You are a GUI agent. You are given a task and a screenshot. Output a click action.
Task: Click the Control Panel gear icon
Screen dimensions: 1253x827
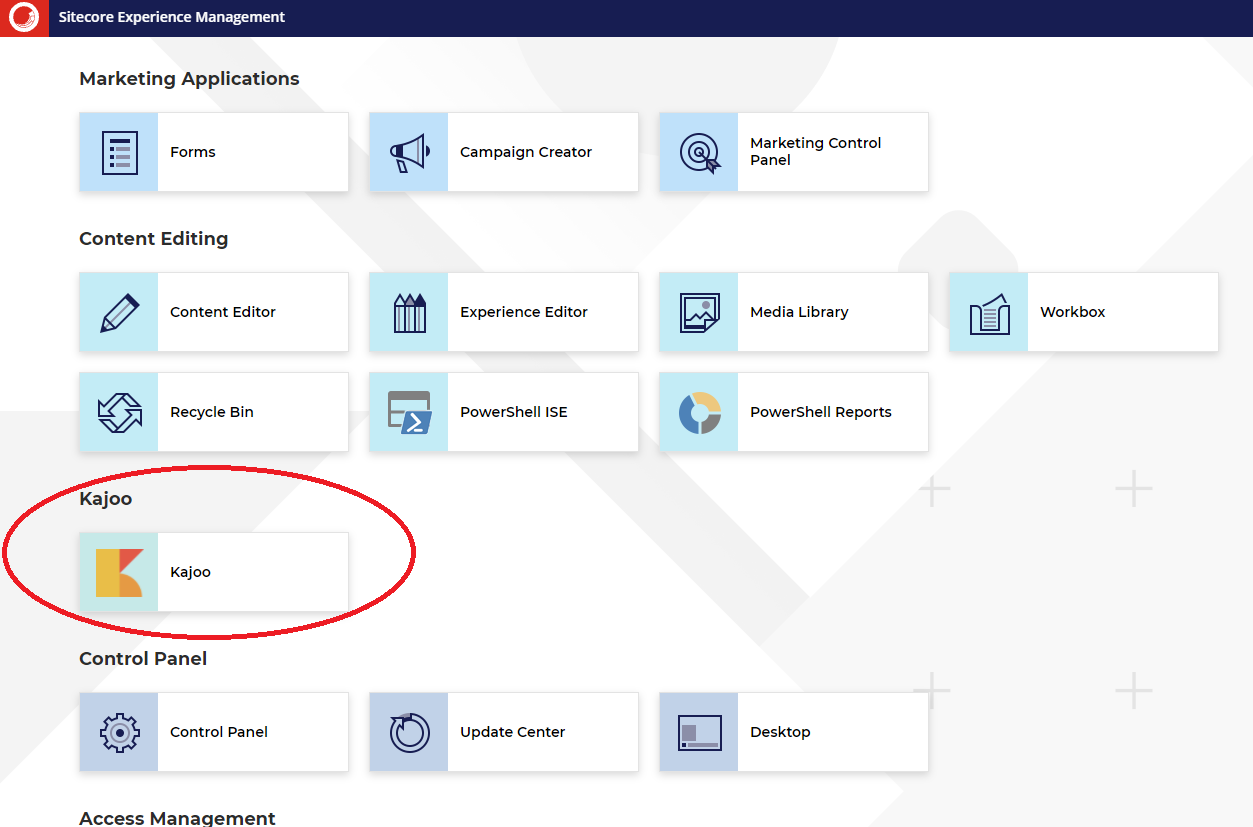point(119,732)
